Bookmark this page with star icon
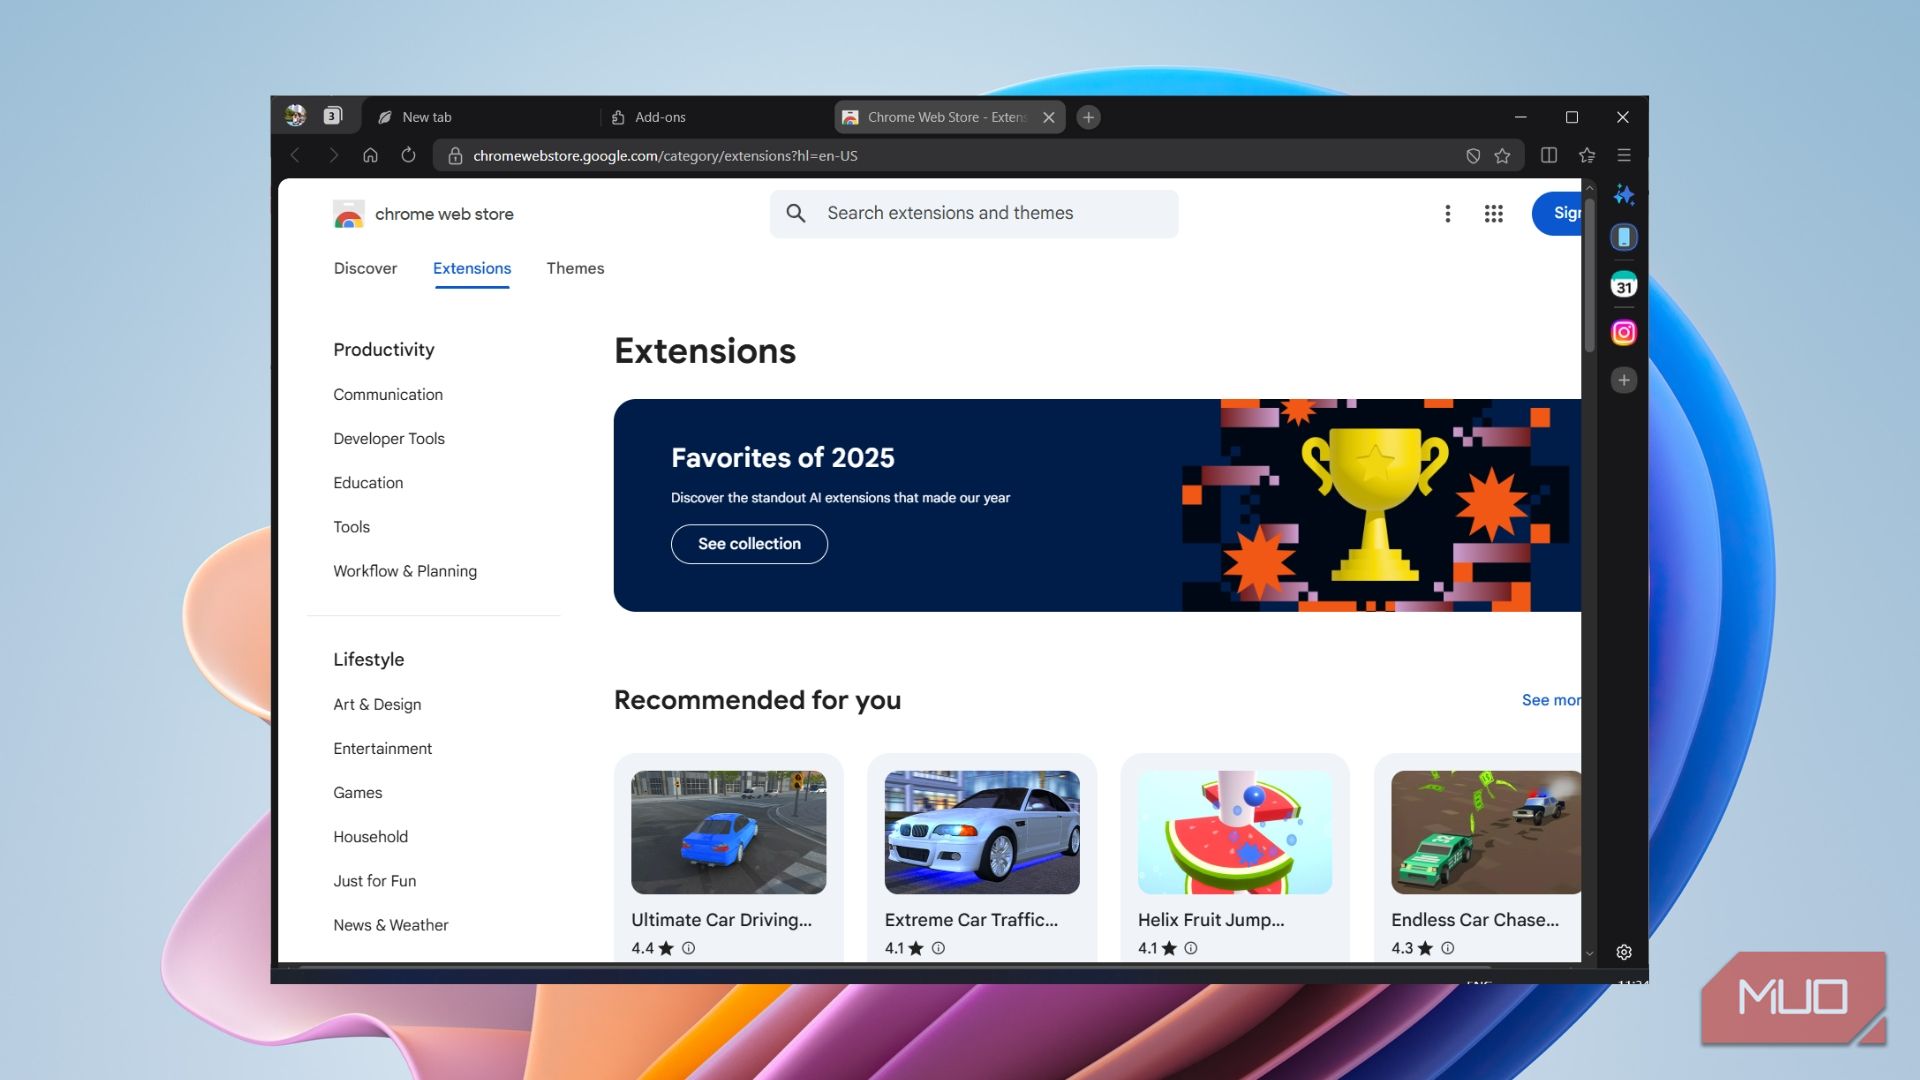The width and height of the screenshot is (1920, 1080). tap(1502, 156)
